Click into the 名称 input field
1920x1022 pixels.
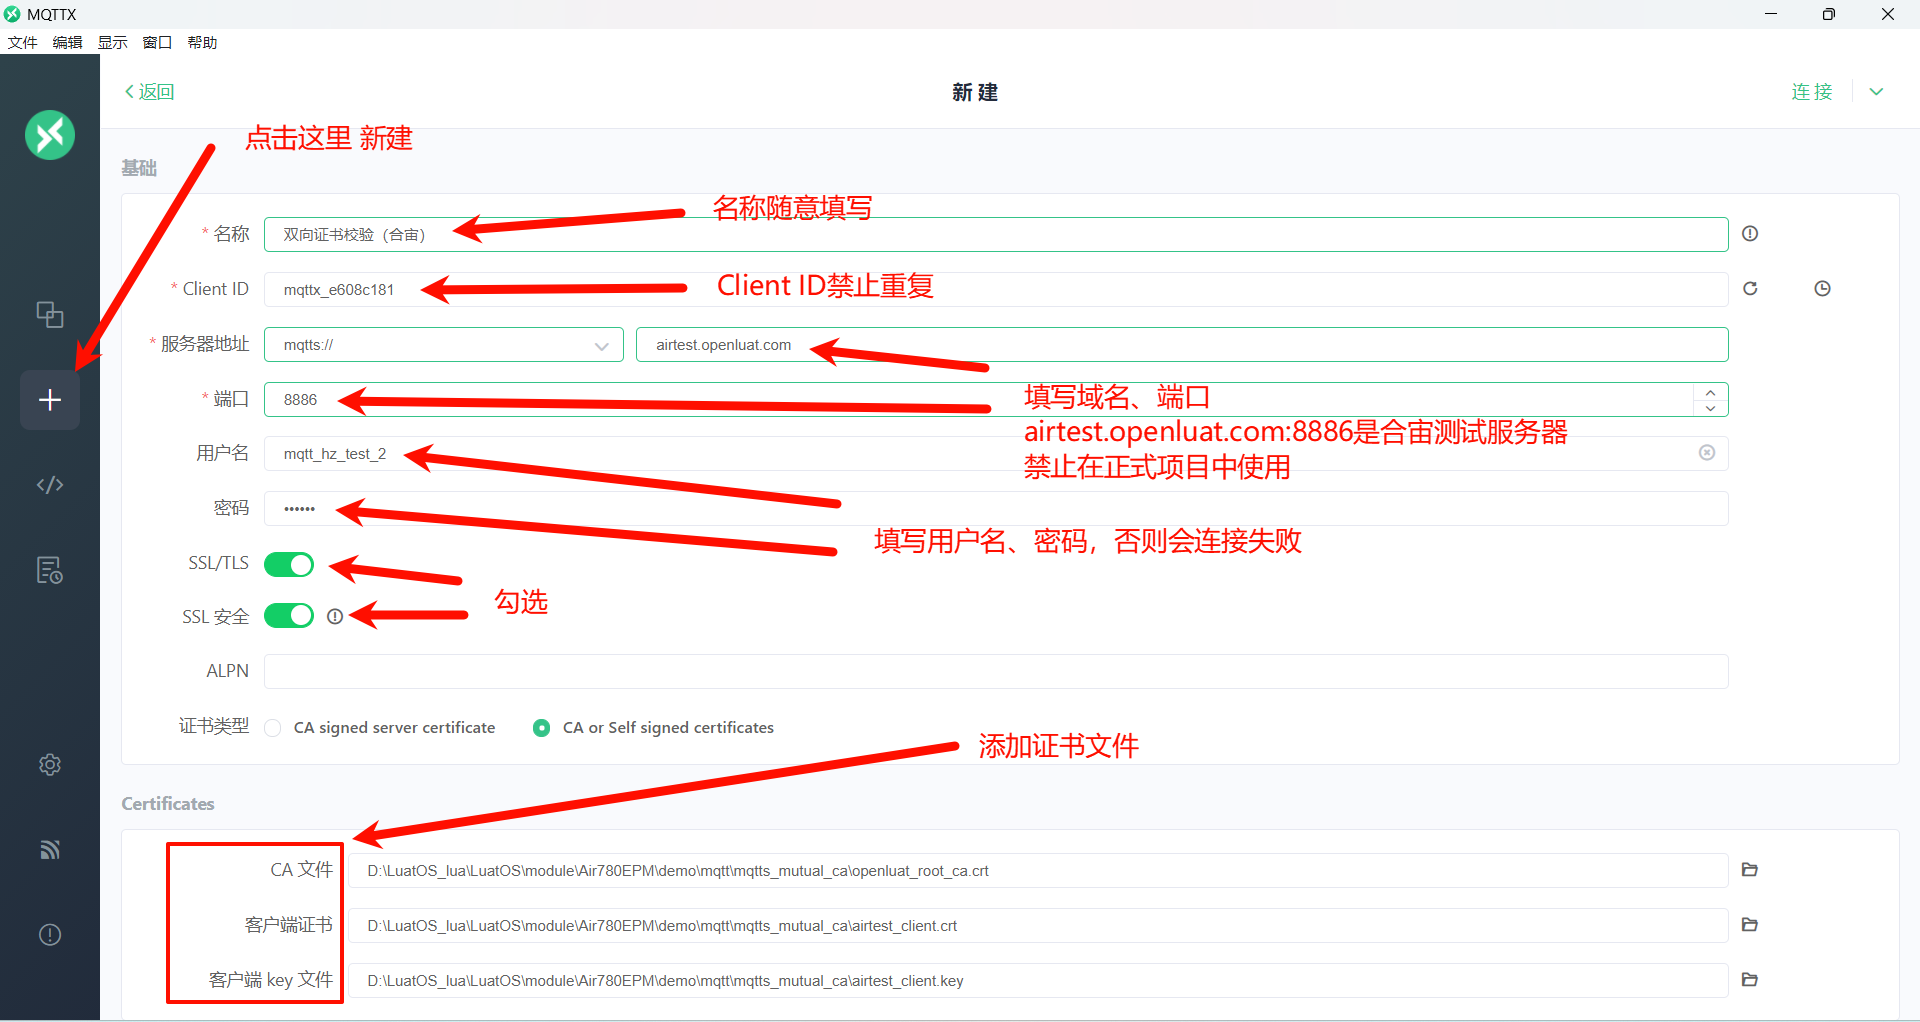click(996, 234)
